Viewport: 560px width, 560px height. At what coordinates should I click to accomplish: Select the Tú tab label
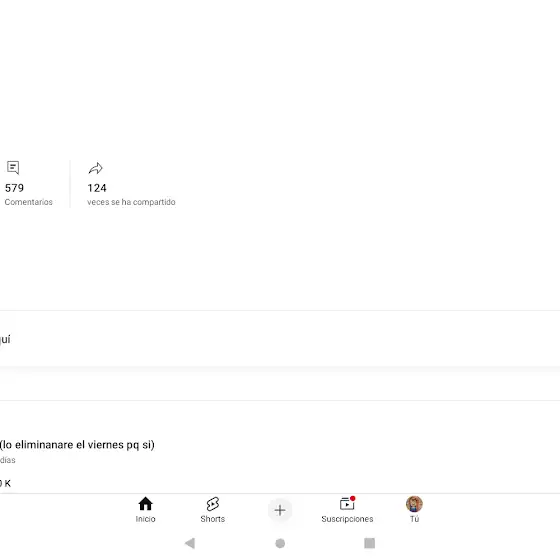[x=414, y=519]
